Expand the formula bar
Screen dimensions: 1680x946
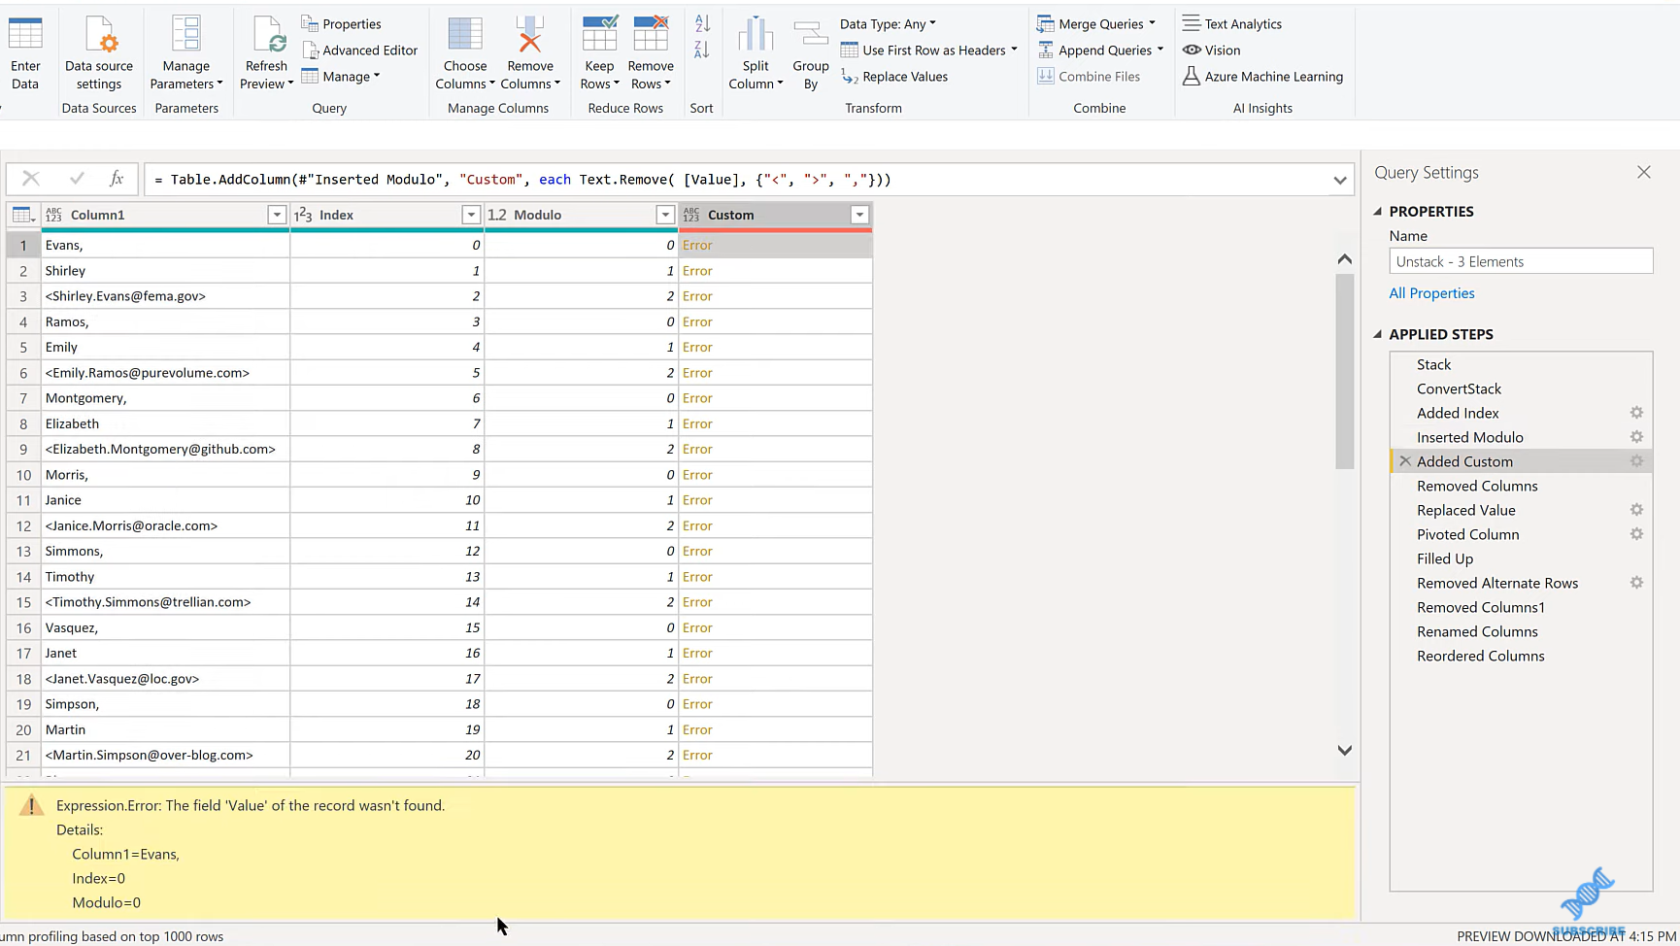pos(1340,180)
